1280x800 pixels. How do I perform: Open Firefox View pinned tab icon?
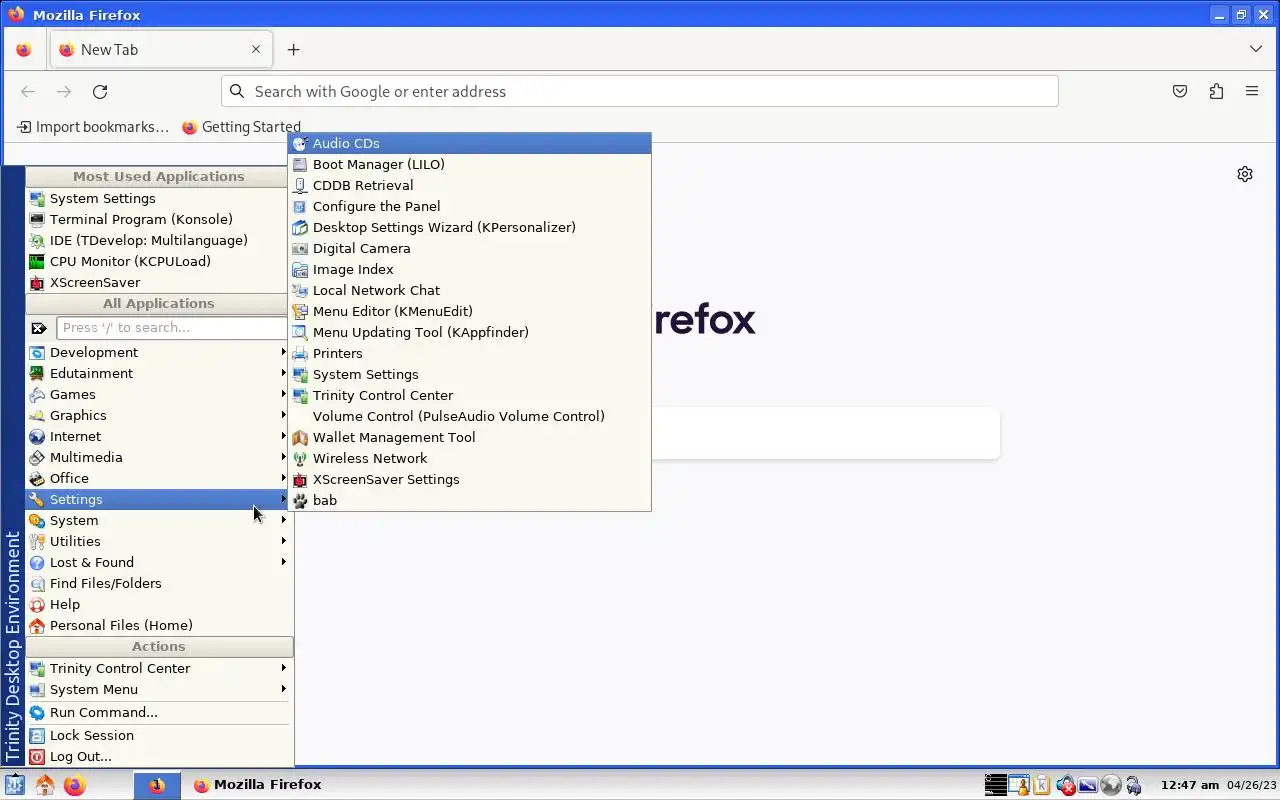pos(24,49)
